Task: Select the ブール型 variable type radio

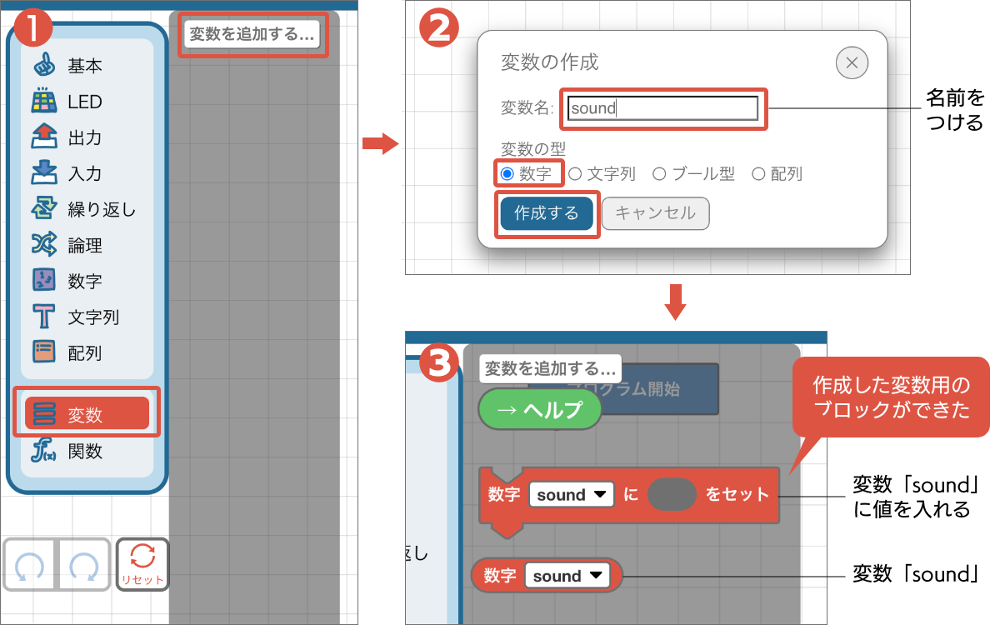Action: tap(659, 173)
